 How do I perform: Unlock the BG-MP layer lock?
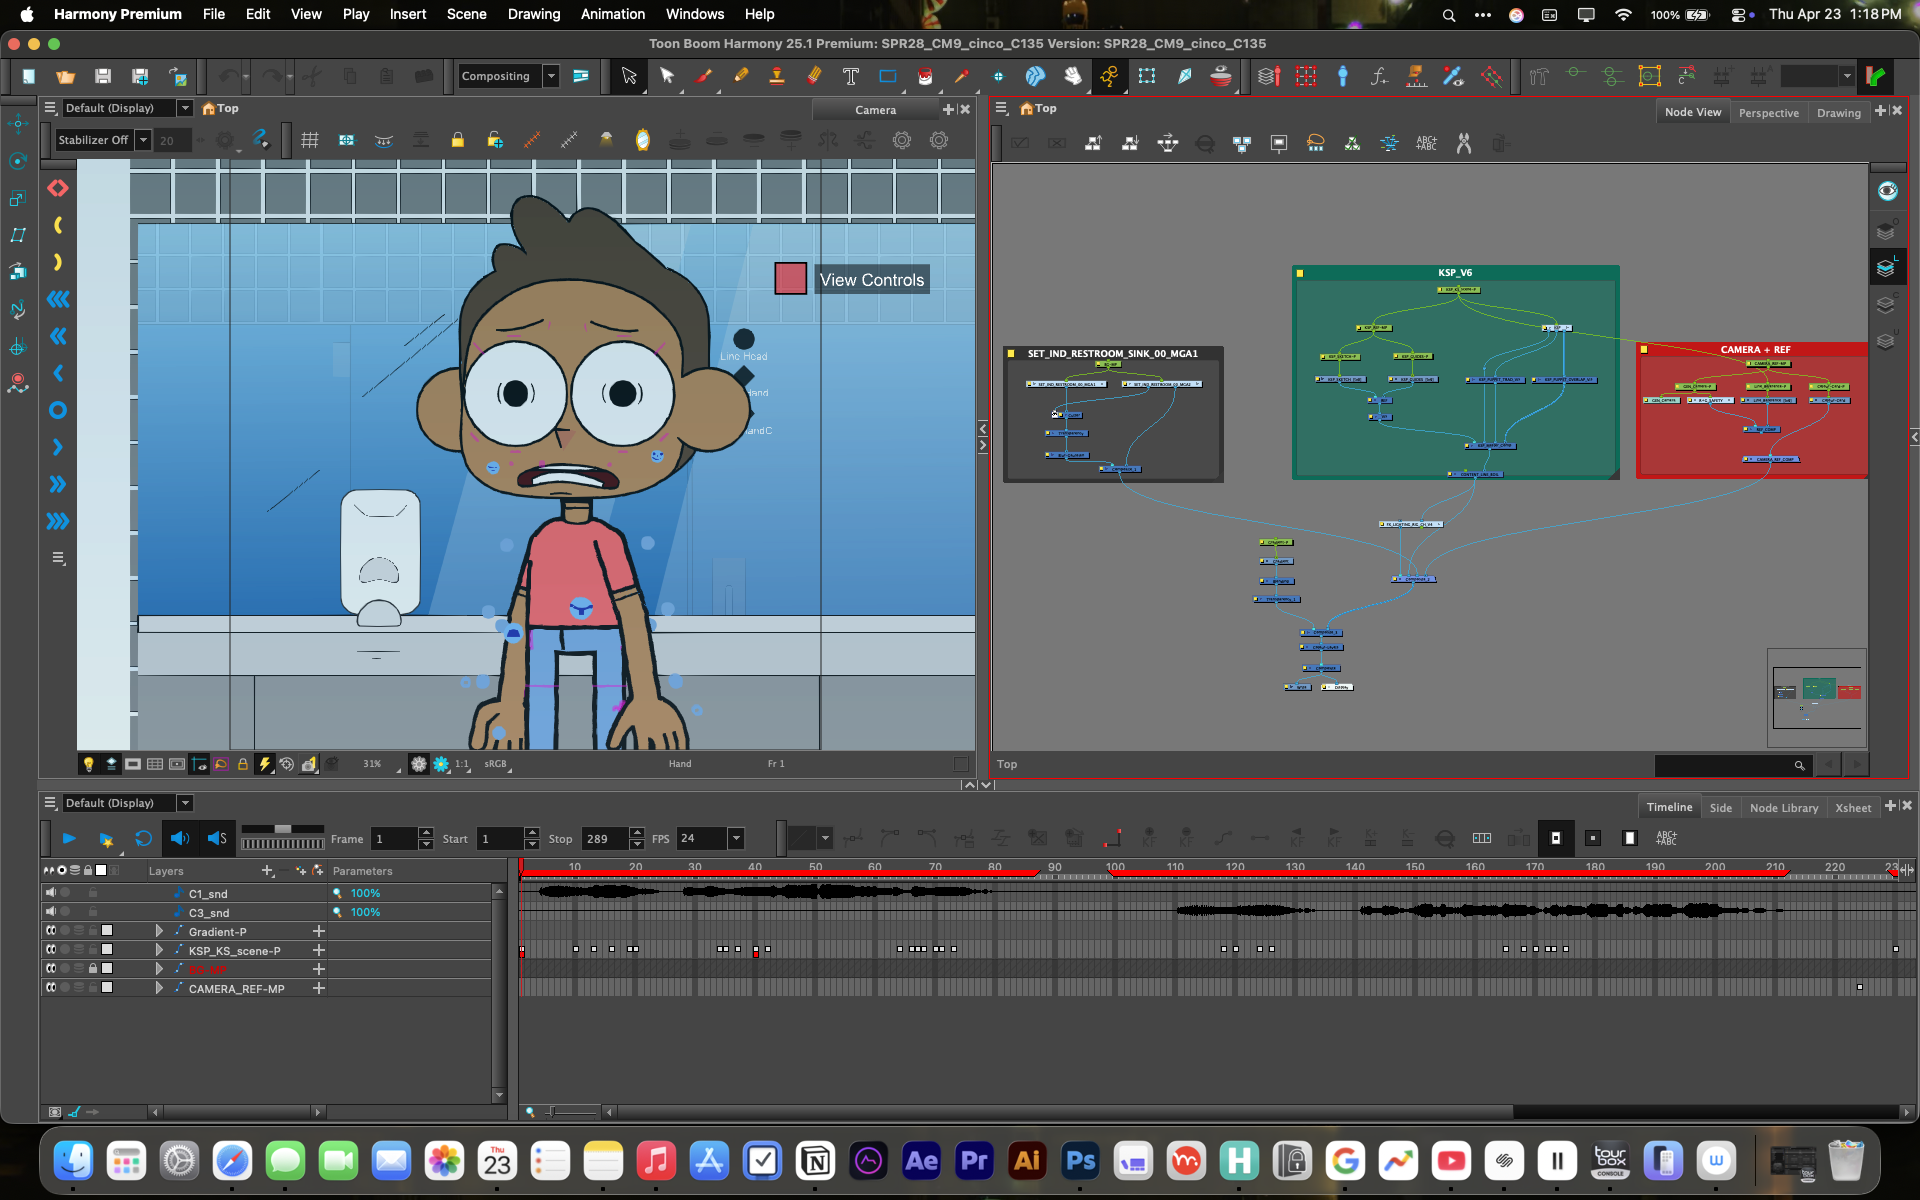[x=93, y=969]
